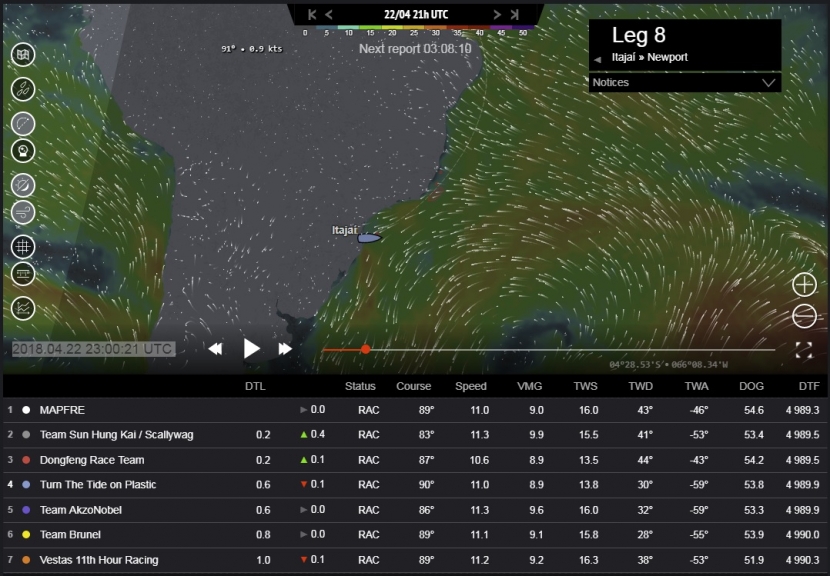Sort table by the DTF column header
This screenshot has width=830, height=576.
pos(808,386)
